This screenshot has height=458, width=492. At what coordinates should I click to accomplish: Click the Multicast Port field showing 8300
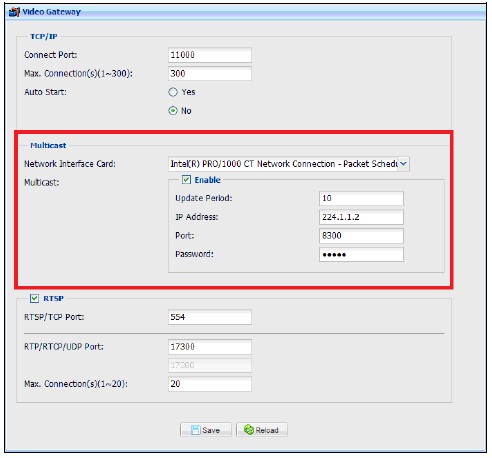click(x=361, y=236)
